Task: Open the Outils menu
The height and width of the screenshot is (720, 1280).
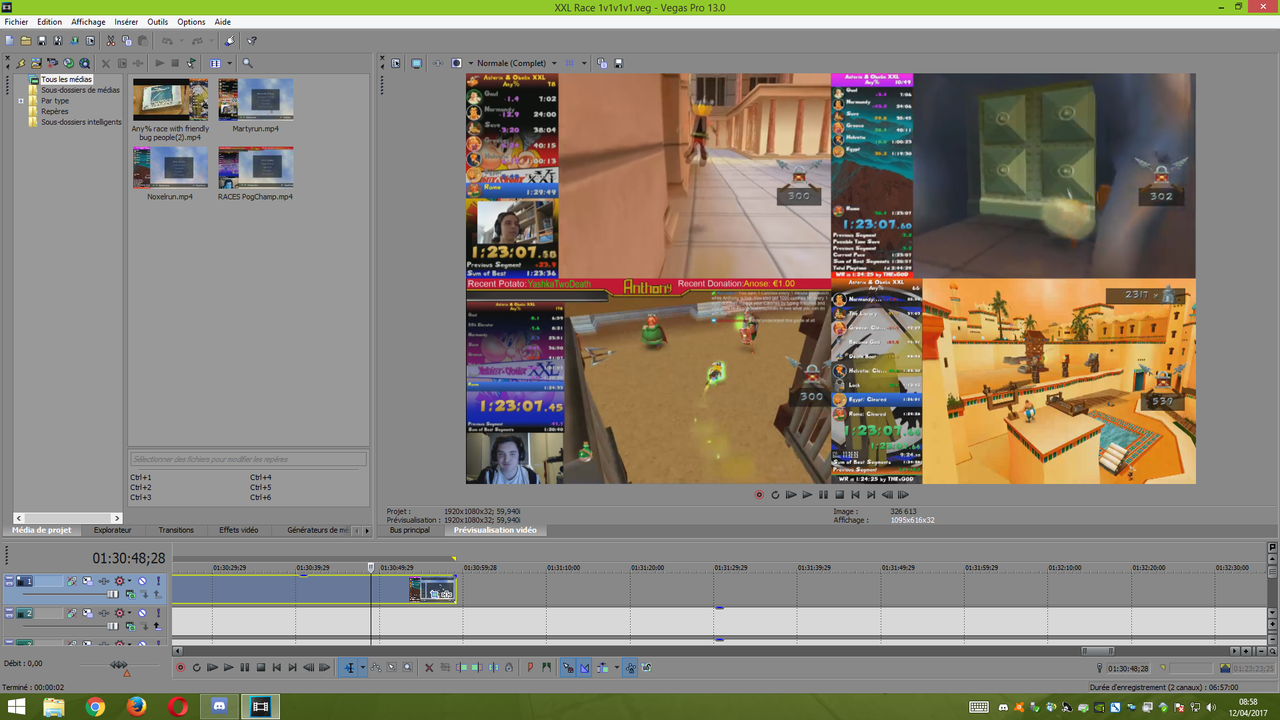Action: (158, 22)
